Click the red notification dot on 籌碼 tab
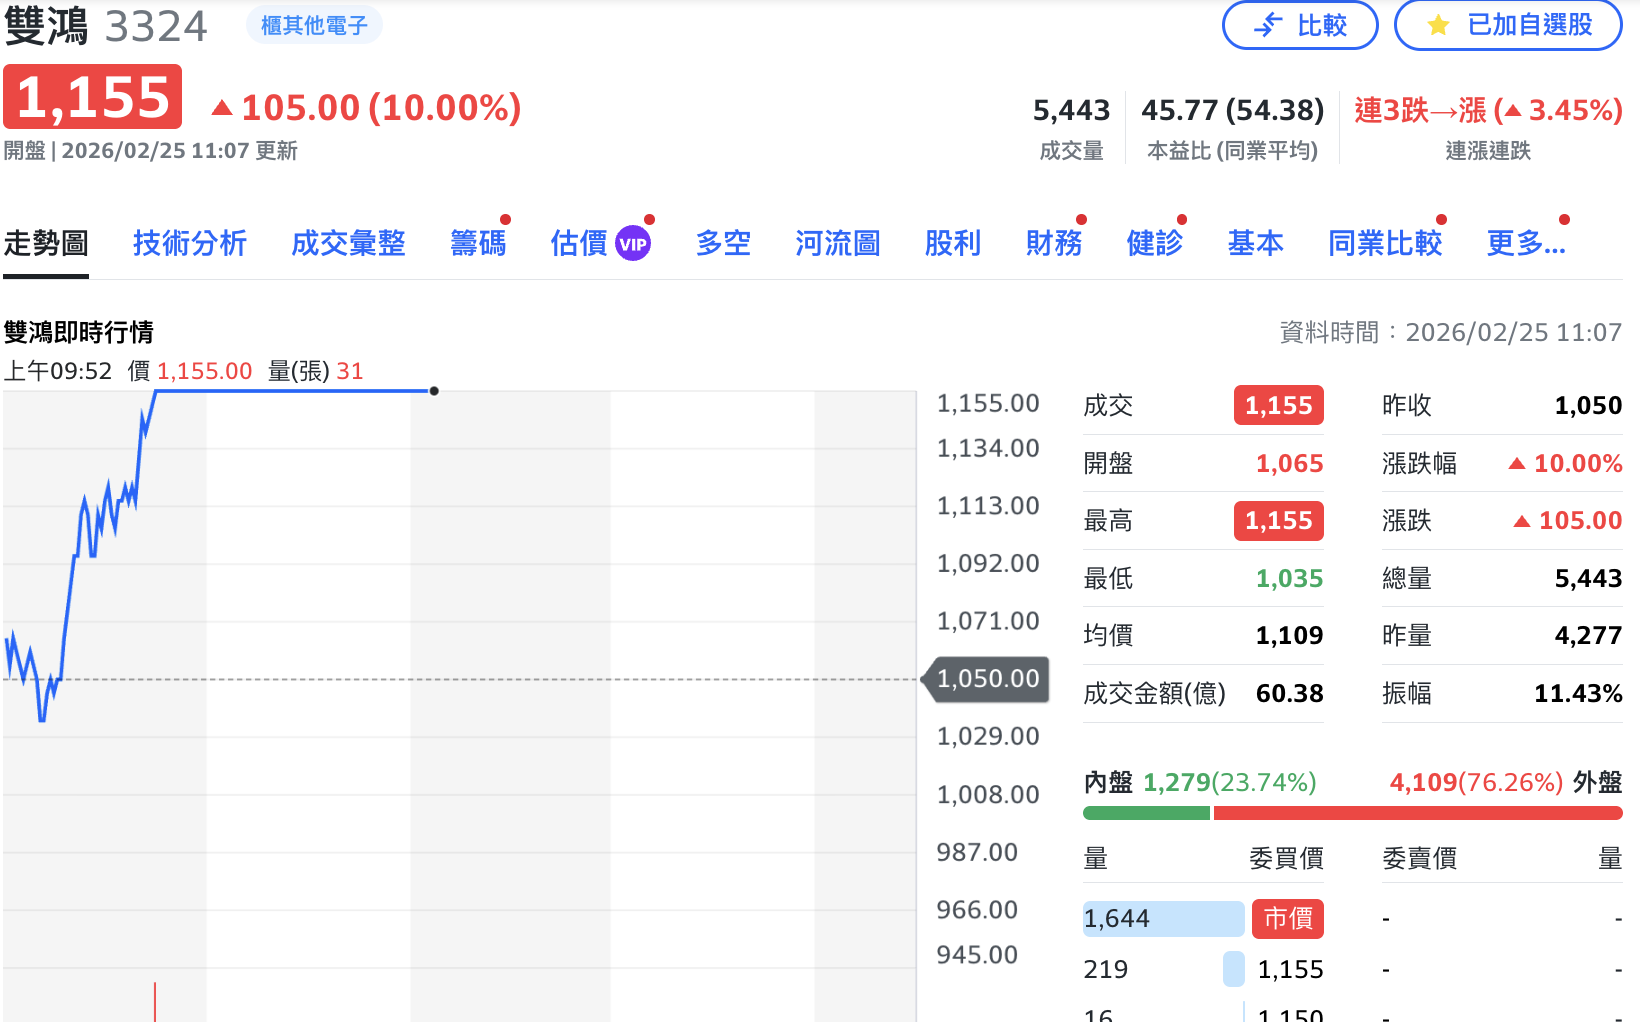This screenshot has width=1640, height=1022. 505,220
